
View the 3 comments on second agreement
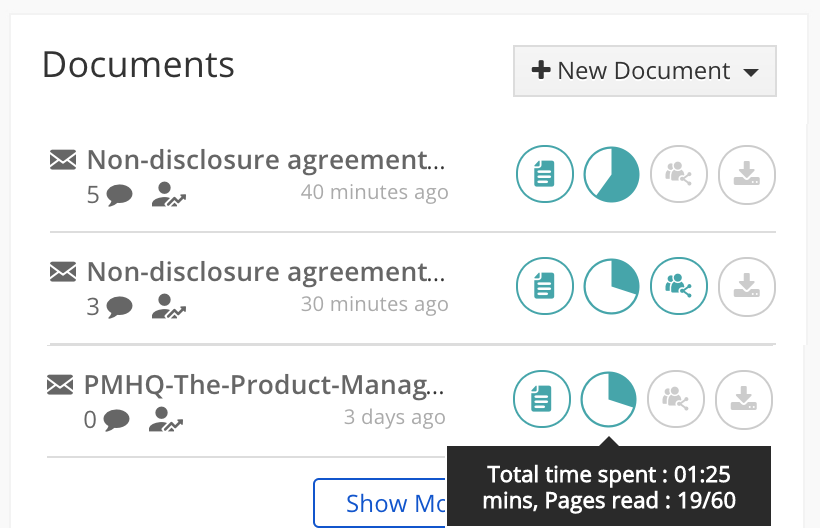coord(110,306)
